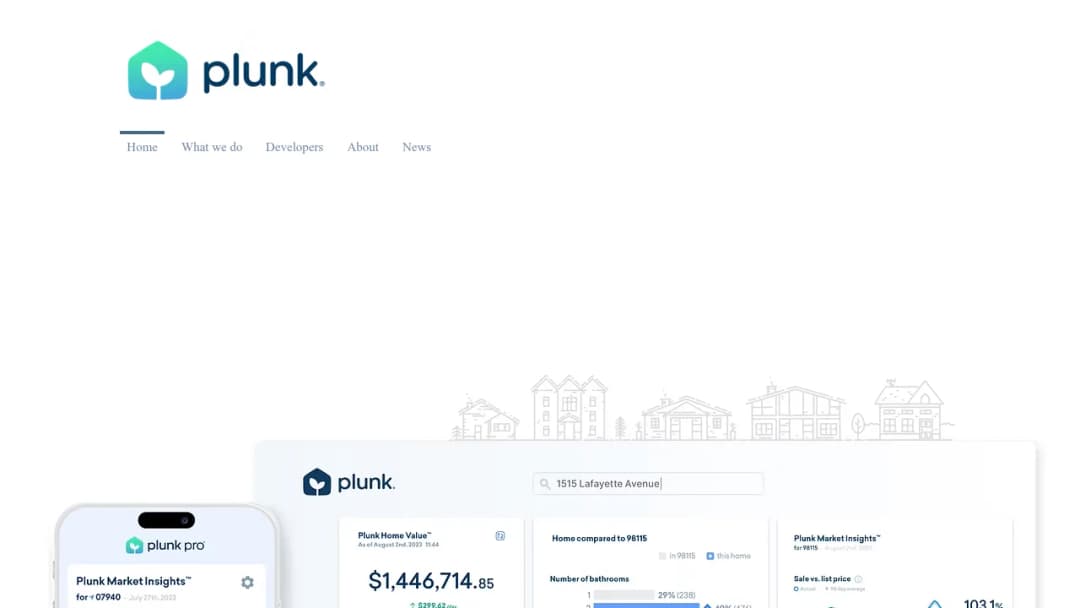1080x608 pixels.
Task: Go to the Developers page
Action: (294, 147)
